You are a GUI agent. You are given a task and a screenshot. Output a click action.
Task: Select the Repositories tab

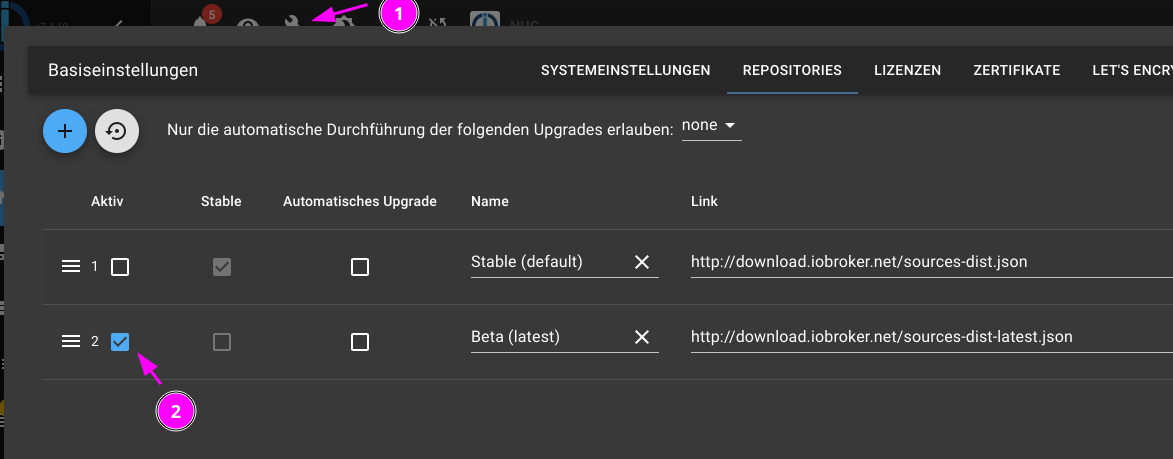[x=792, y=70]
